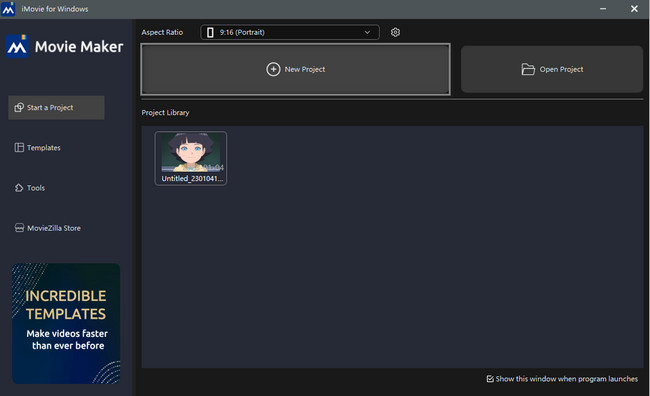The image size is (650, 396).
Task: Close the iMovie for Windows window
Action: pos(634,9)
